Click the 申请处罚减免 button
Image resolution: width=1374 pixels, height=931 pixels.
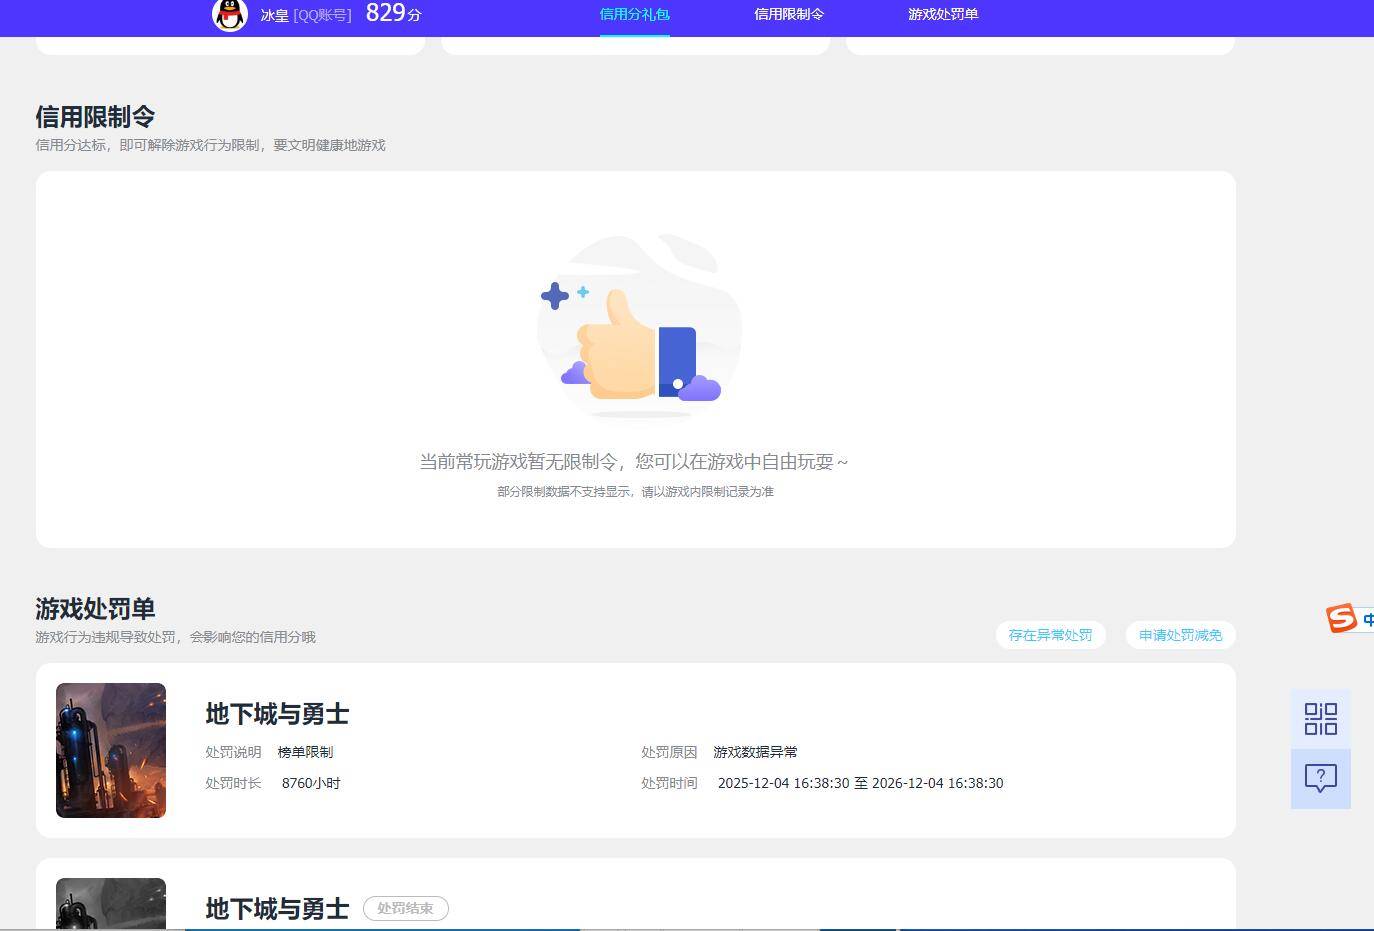point(1180,634)
